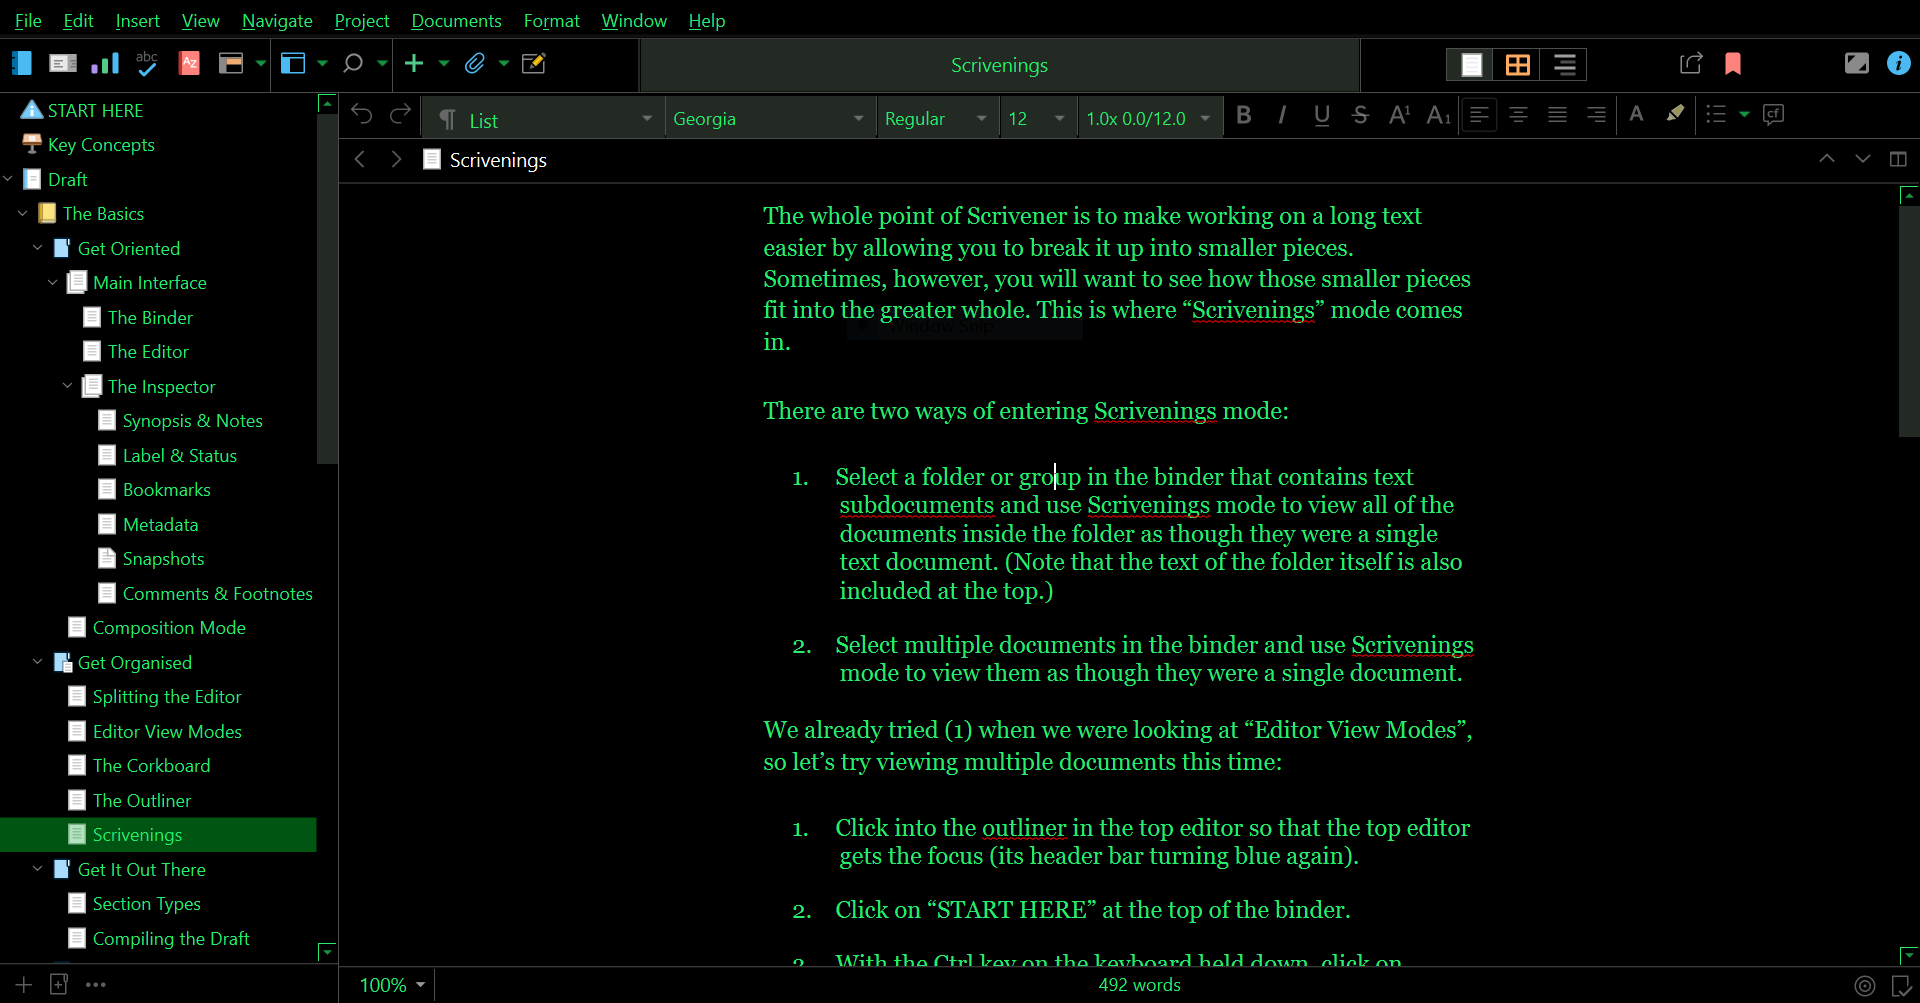Insert a comment from format bar
This screenshot has height=1003, width=1920.
(x=1774, y=115)
